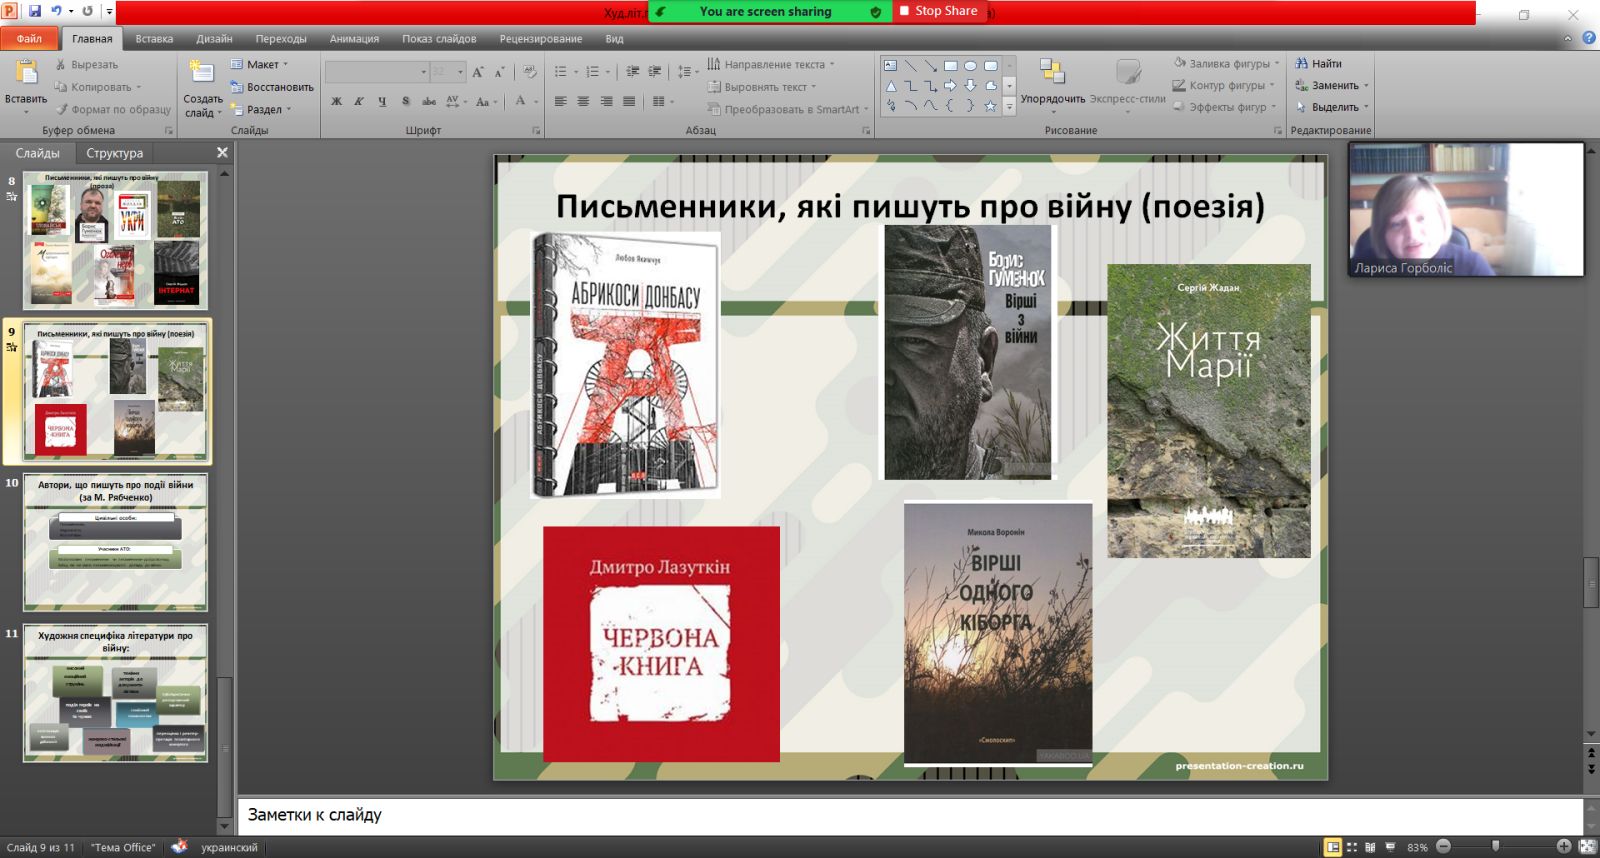The image size is (1600, 858).
Task: Click the Find (Найти) binoculars icon
Action: pyautogui.click(x=1301, y=64)
